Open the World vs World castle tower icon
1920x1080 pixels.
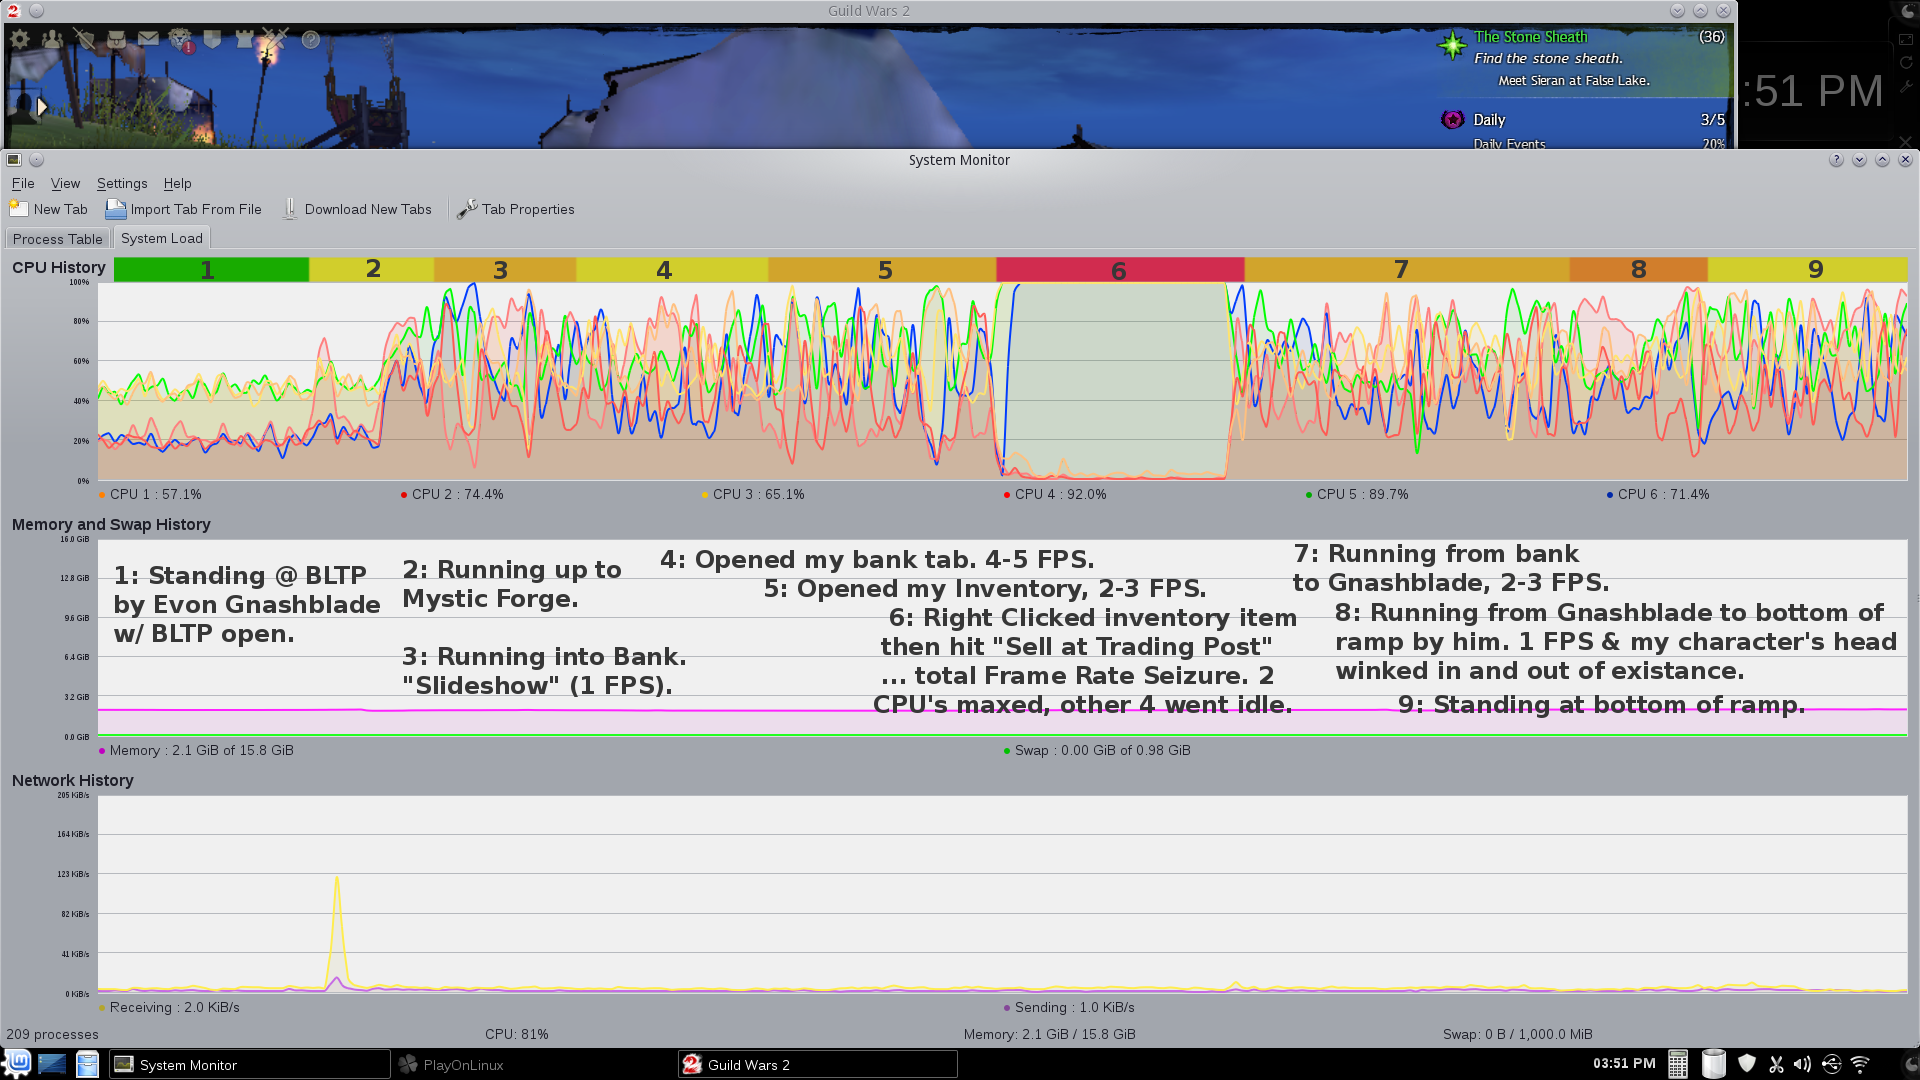coord(244,39)
